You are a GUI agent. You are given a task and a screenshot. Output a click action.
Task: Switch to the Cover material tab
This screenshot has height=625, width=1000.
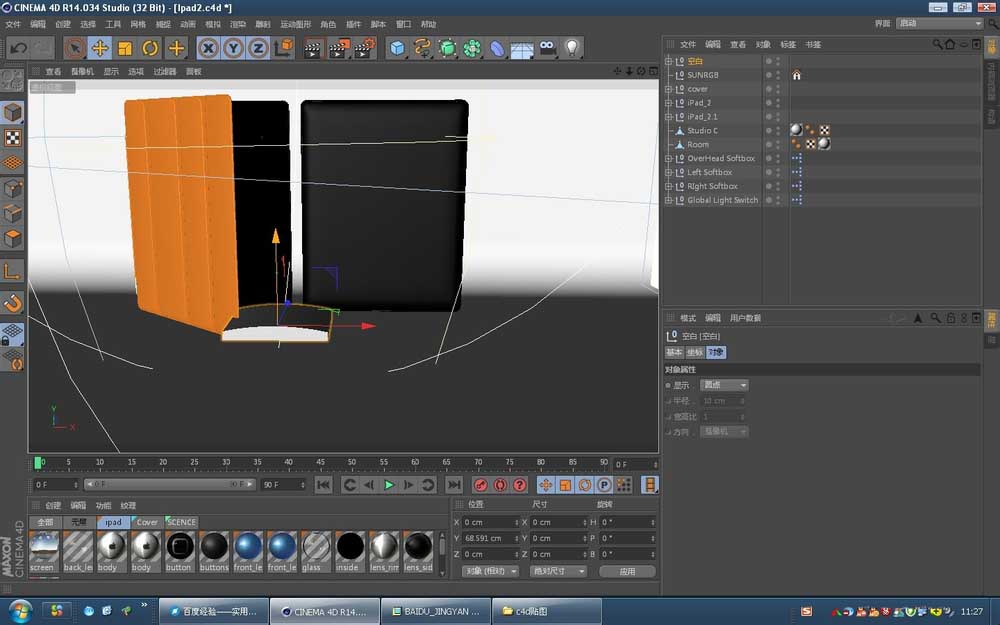click(x=146, y=522)
